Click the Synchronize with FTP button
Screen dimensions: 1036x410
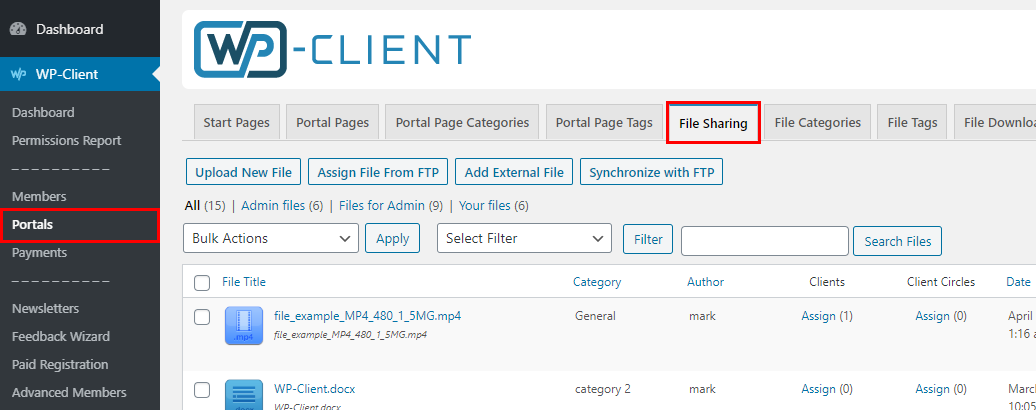pyautogui.click(x=651, y=172)
